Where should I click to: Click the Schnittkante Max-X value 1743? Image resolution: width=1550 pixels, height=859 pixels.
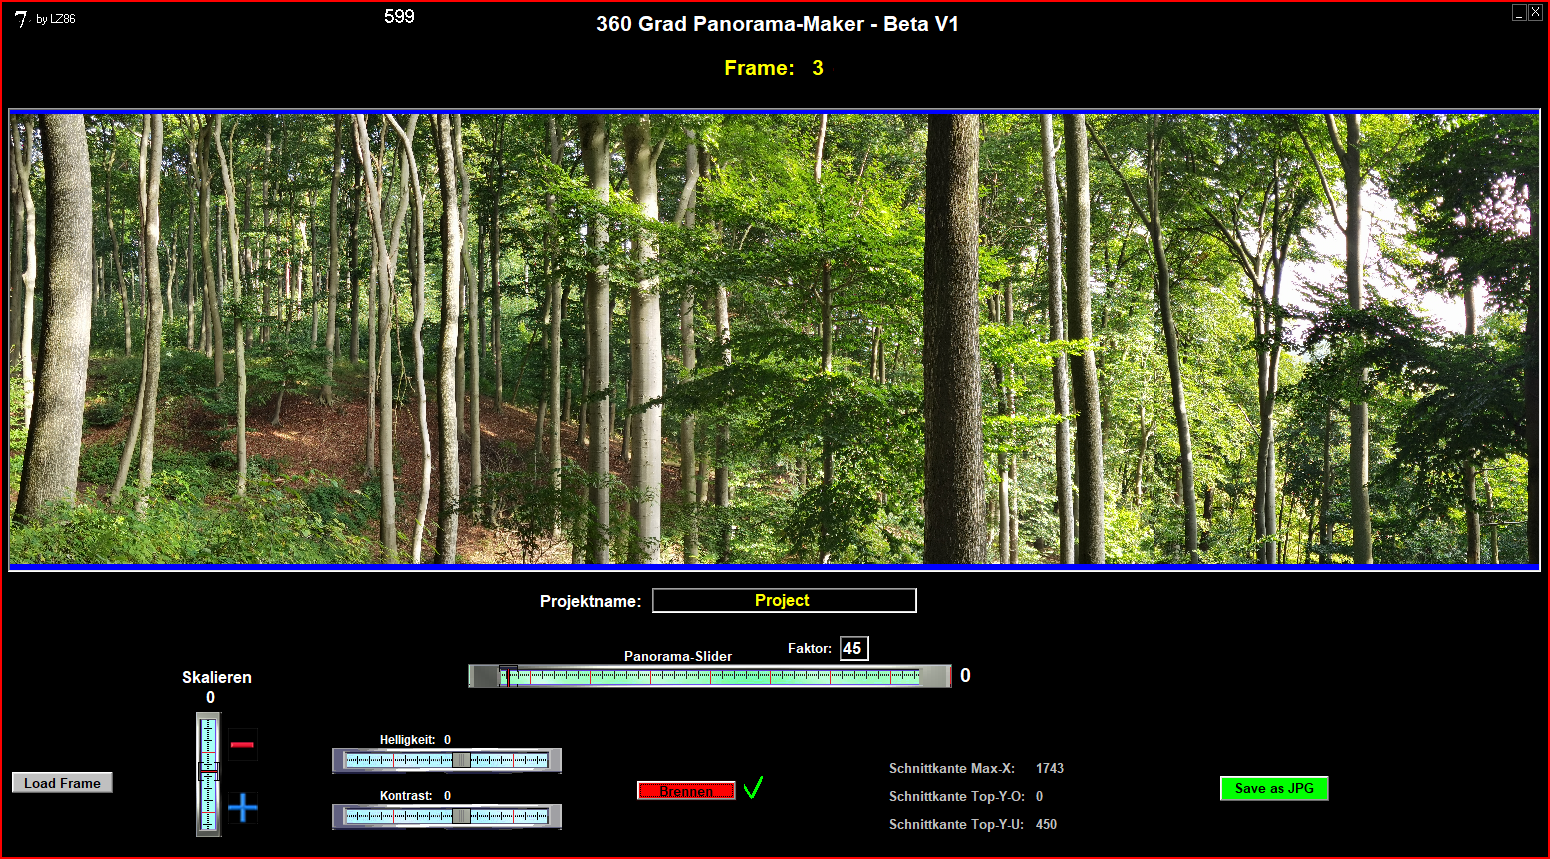[x=1050, y=768]
